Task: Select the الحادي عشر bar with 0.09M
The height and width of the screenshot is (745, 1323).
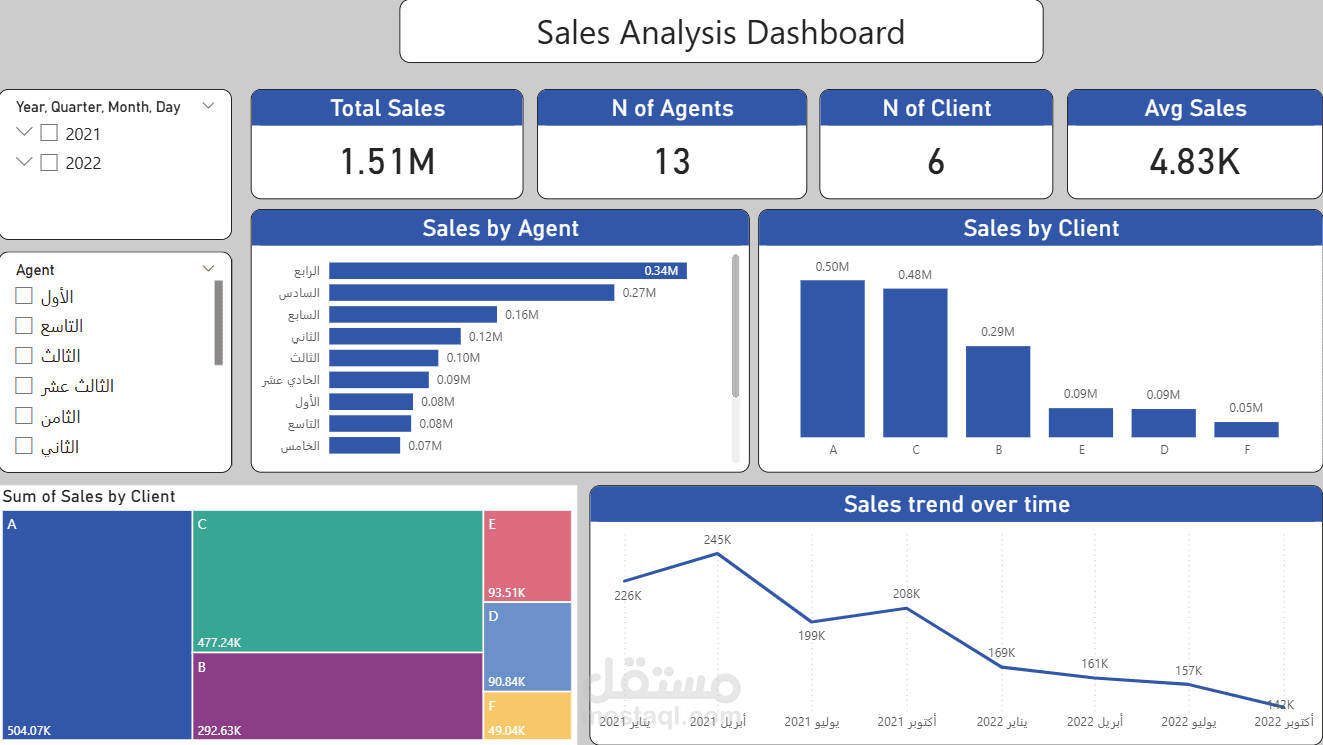Action: coord(379,380)
